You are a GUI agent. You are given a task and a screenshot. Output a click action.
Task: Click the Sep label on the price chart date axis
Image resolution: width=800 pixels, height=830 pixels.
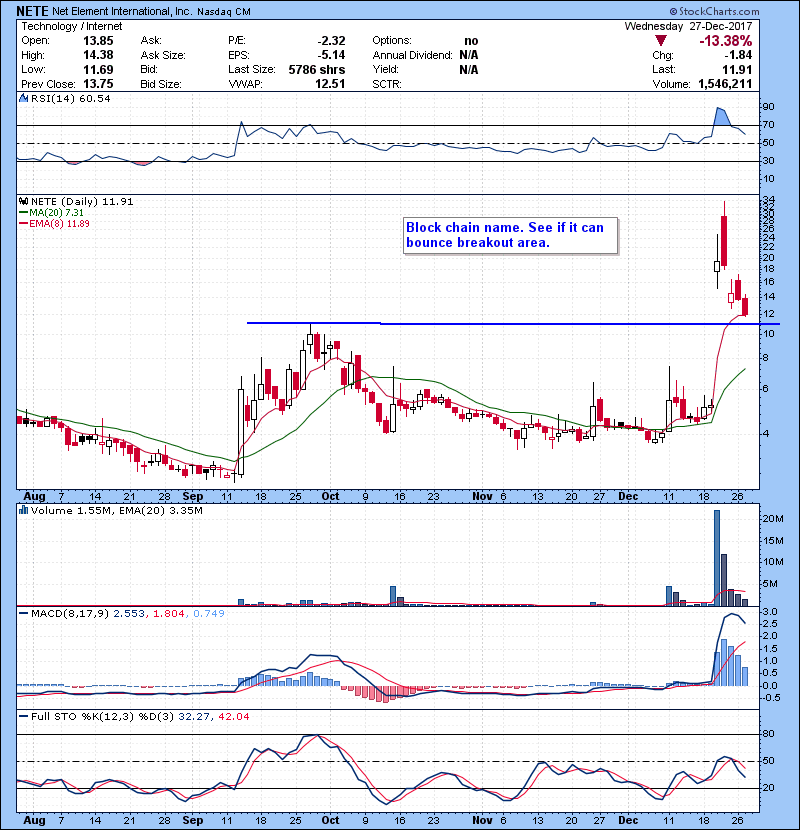click(193, 497)
